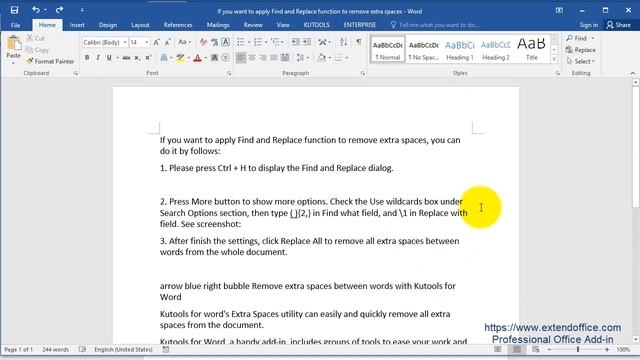Switch to the References tab
640x360 pixels.
(178, 25)
